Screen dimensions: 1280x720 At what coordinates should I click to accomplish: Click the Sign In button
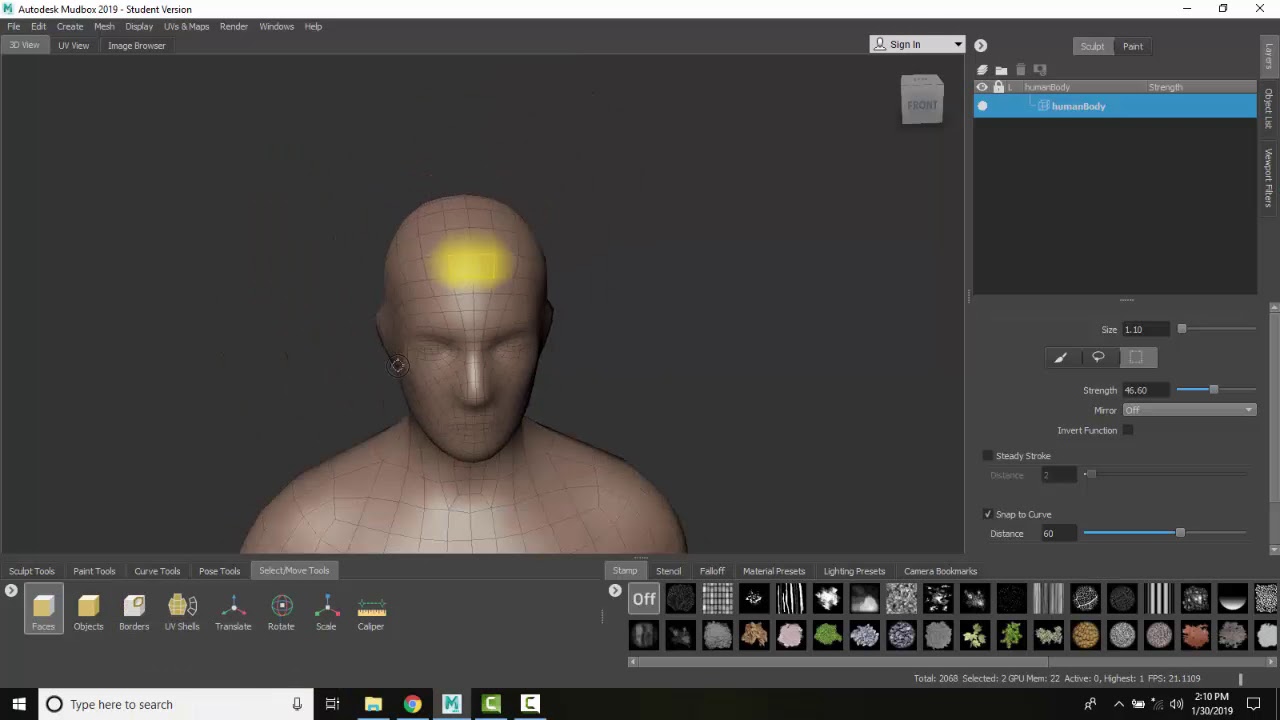(x=910, y=44)
